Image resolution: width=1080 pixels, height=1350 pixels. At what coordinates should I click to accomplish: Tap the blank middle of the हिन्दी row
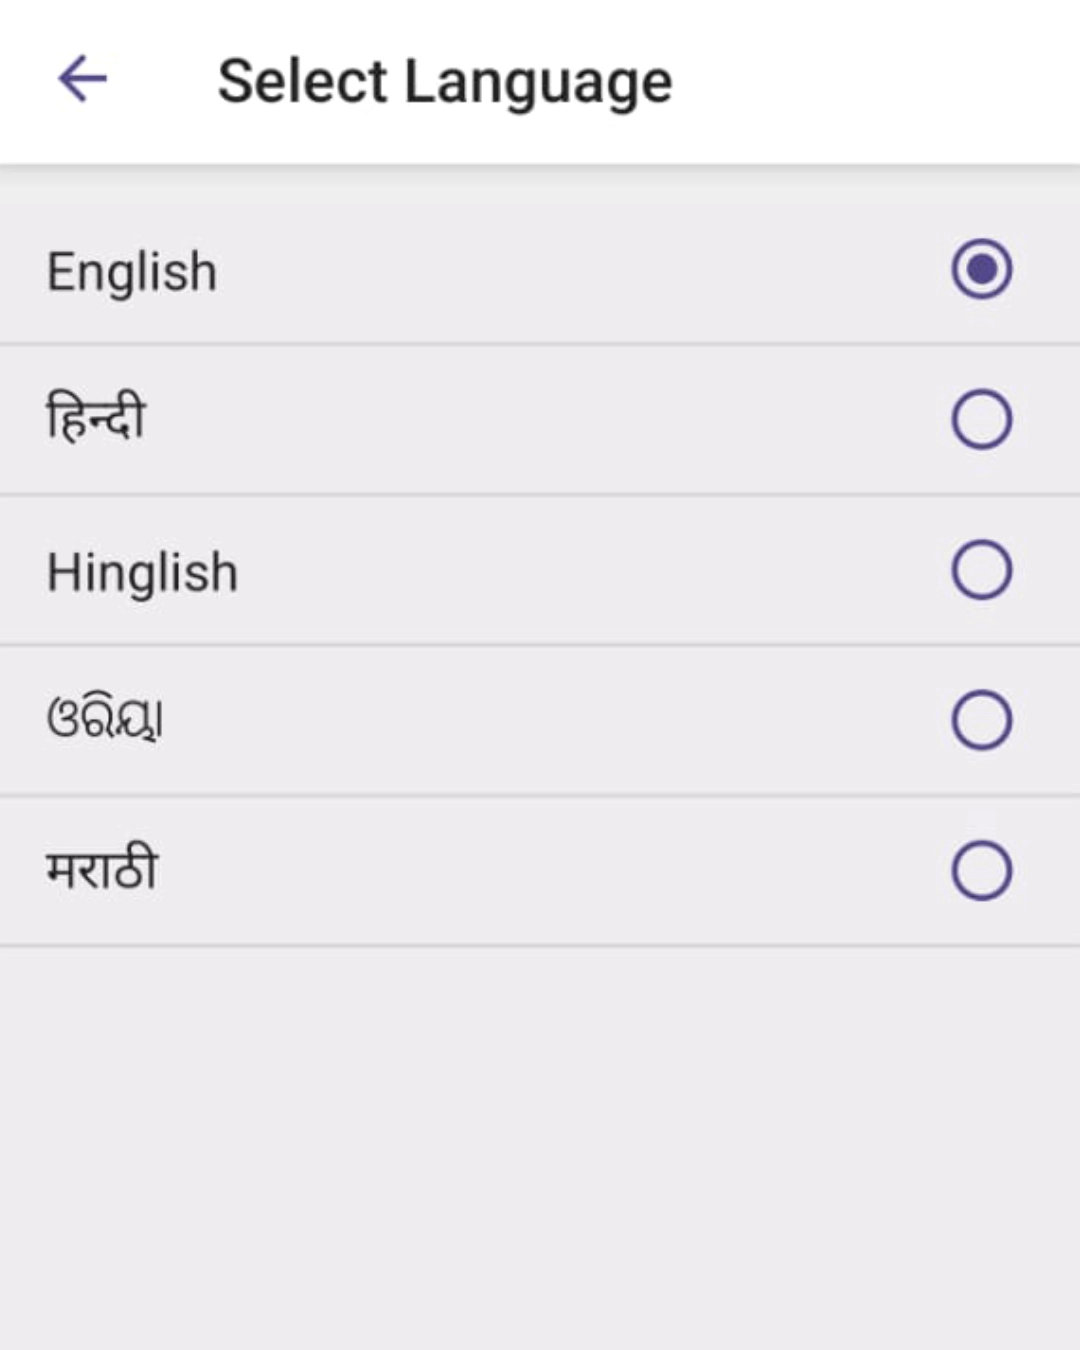tap(548, 419)
